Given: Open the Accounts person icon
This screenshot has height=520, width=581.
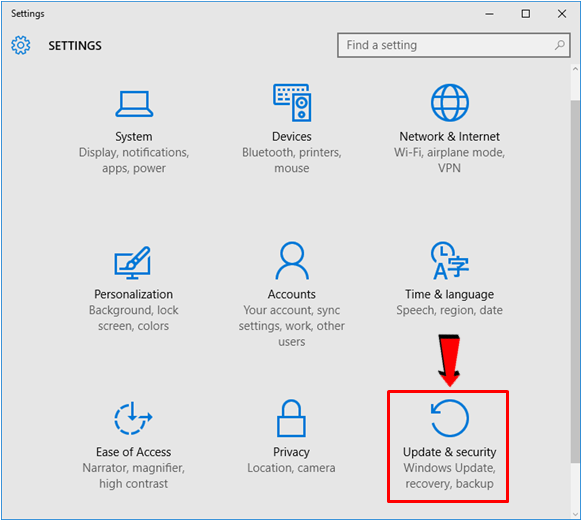Looking at the screenshot, I should pos(292,261).
